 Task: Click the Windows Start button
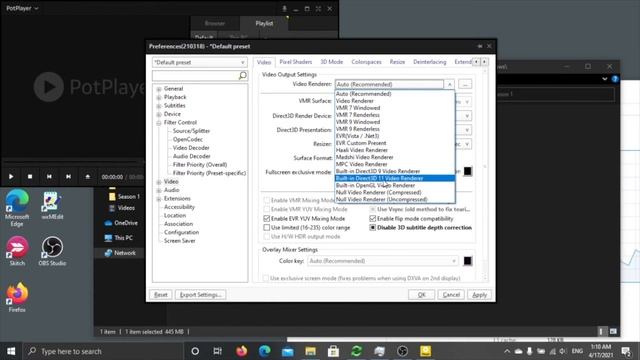coord(11,351)
